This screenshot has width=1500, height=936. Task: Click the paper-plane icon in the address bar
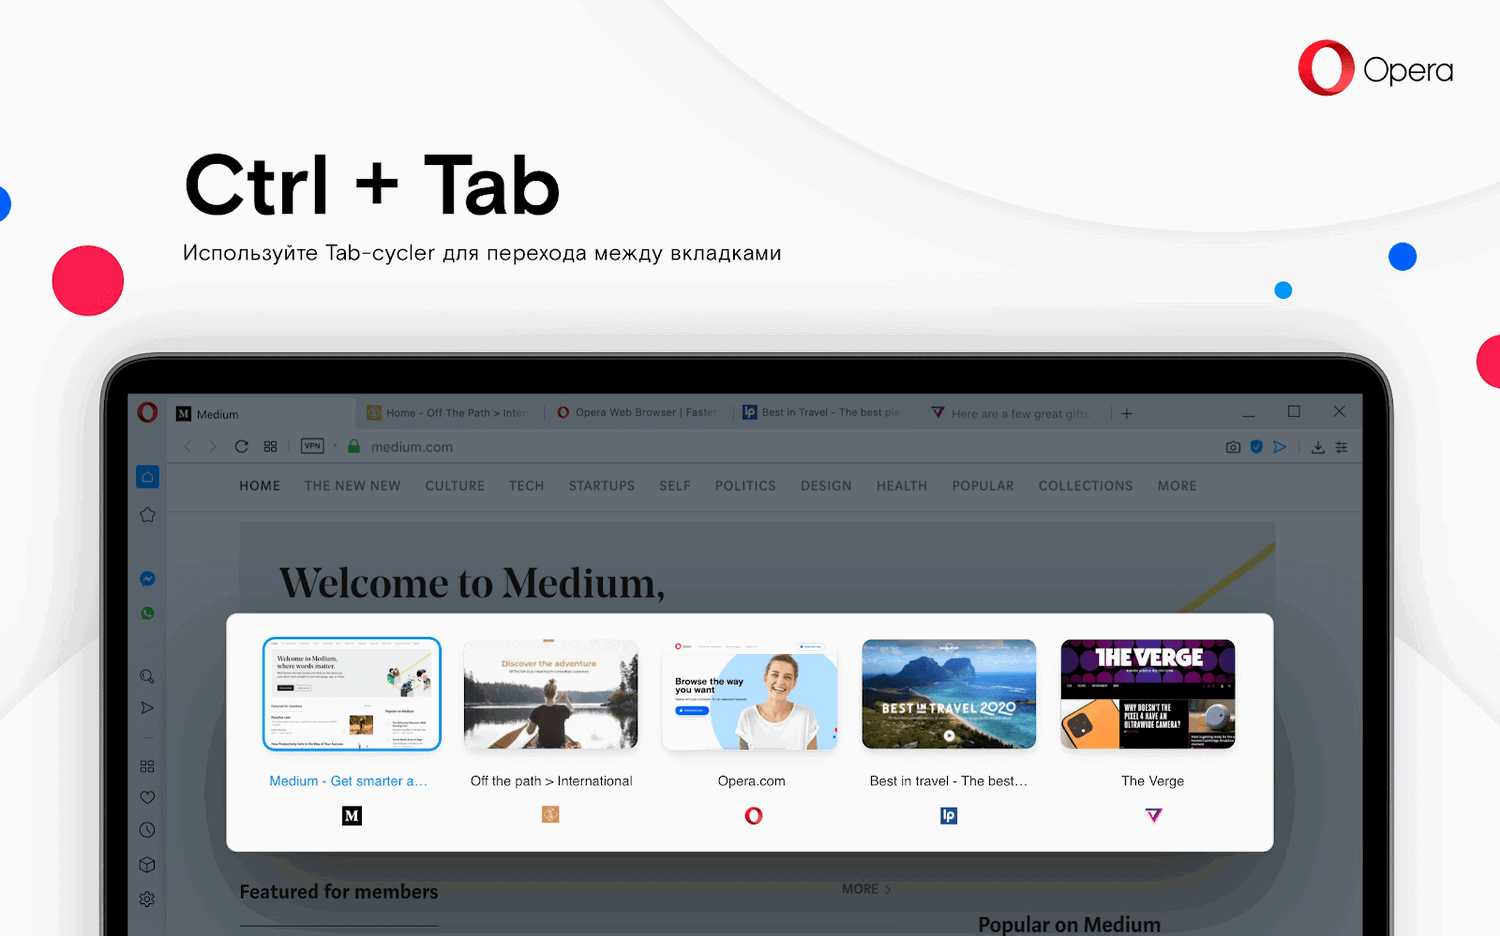pyautogui.click(x=1280, y=447)
